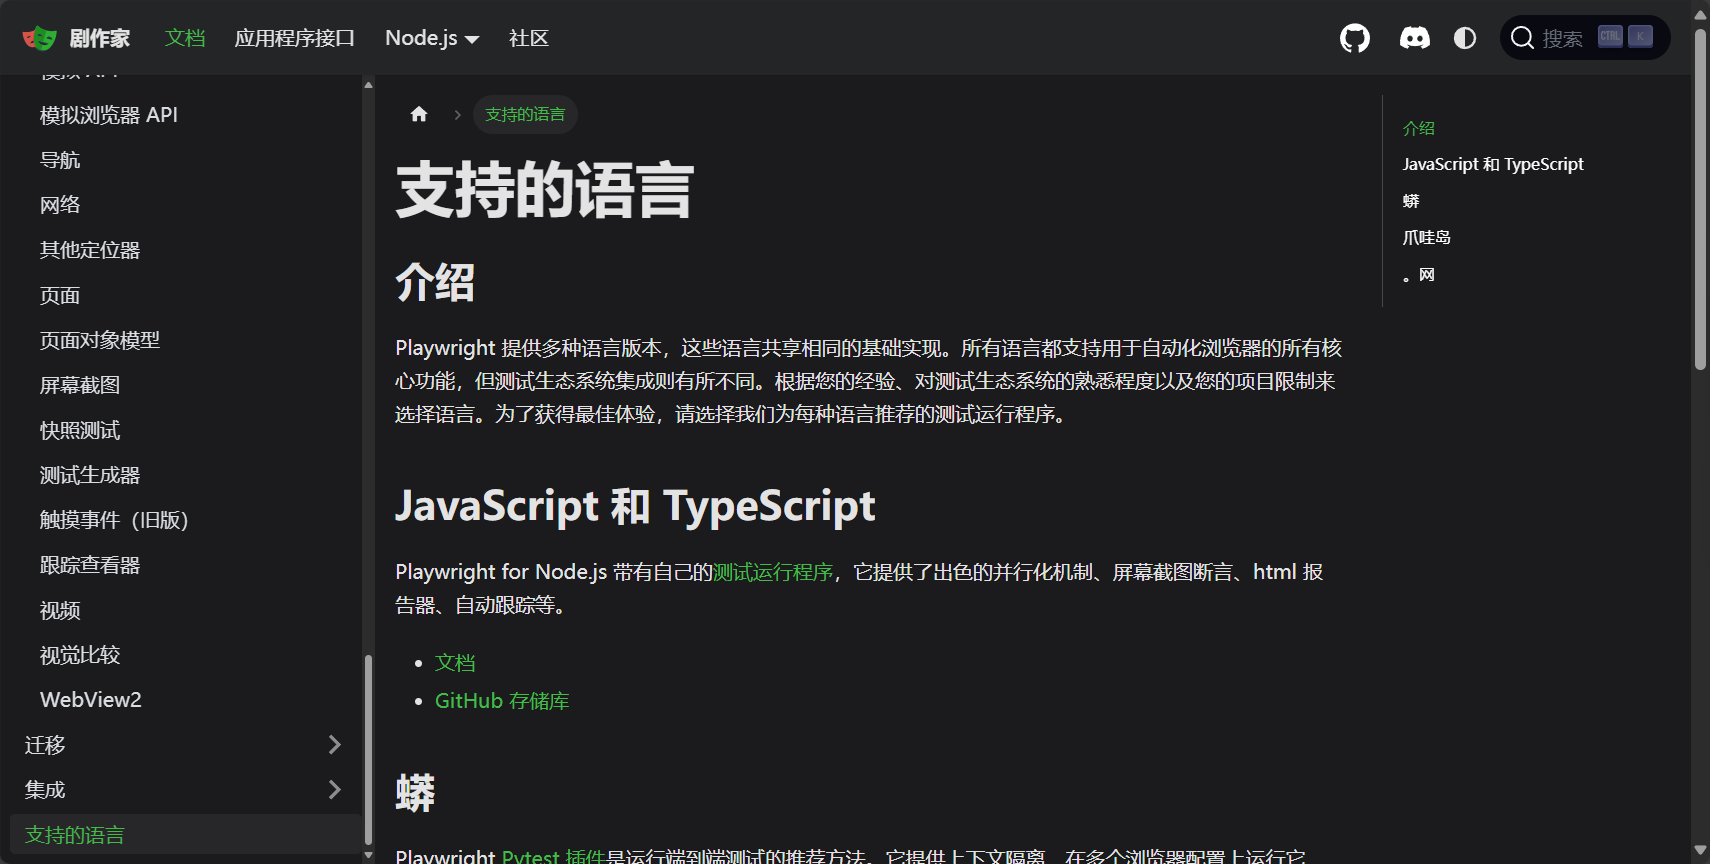Click the search magnifier icon
This screenshot has width=1710, height=864.
(1522, 38)
